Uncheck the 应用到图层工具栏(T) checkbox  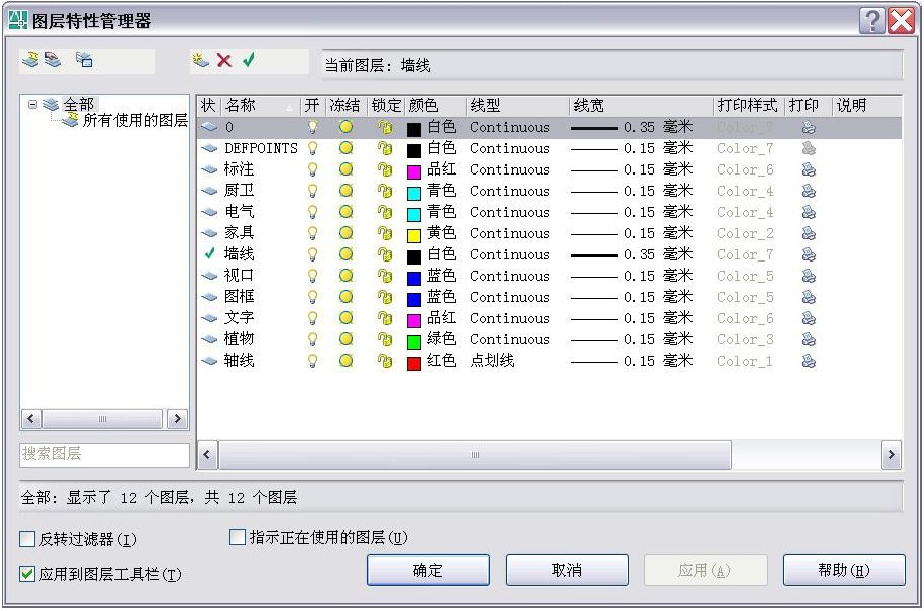click(x=27, y=573)
